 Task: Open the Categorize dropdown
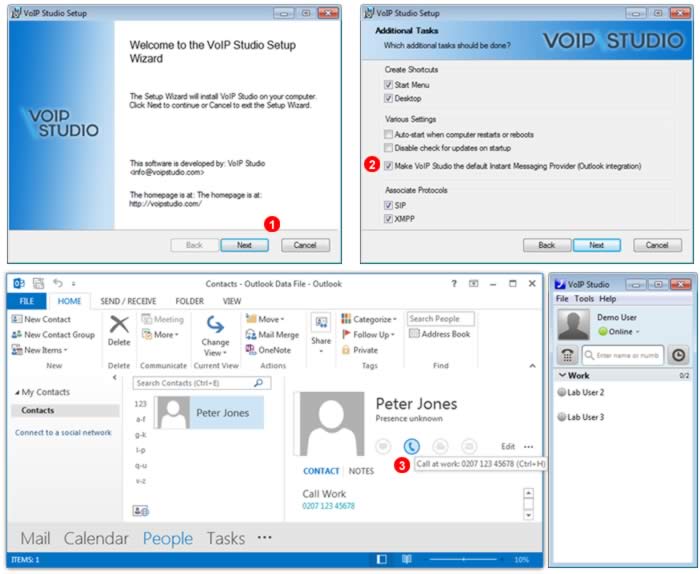click(369, 319)
